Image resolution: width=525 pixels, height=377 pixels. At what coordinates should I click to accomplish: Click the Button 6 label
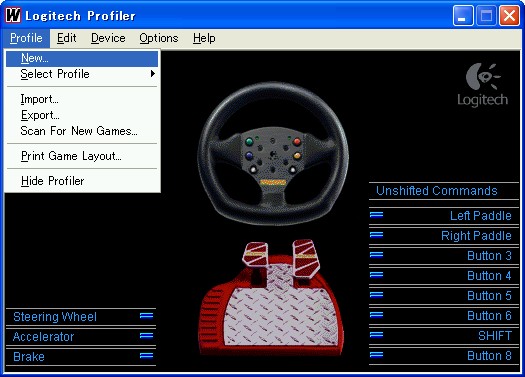coord(489,316)
